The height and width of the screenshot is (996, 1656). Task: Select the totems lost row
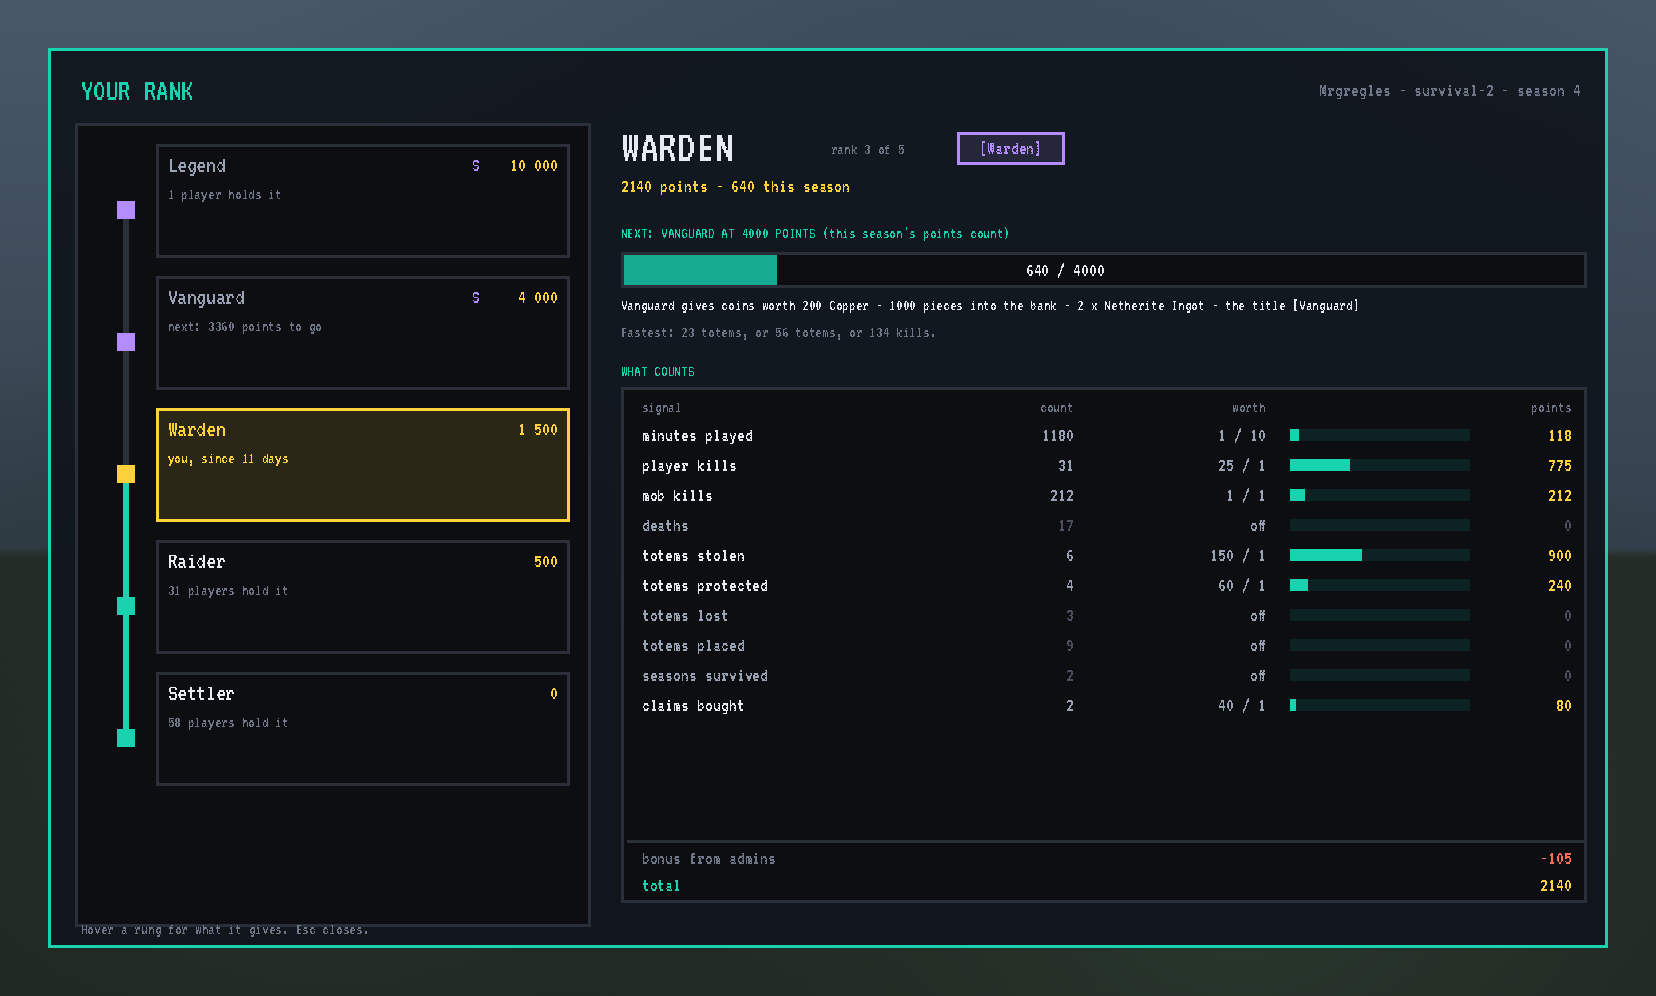point(1104,616)
